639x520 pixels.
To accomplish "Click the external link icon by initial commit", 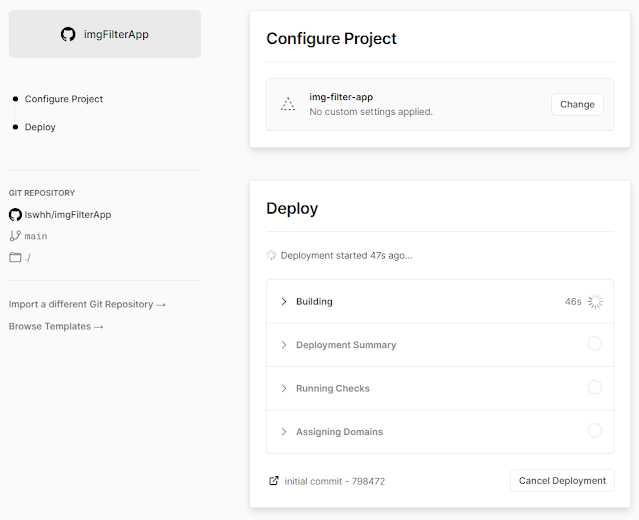I will tap(274, 481).
